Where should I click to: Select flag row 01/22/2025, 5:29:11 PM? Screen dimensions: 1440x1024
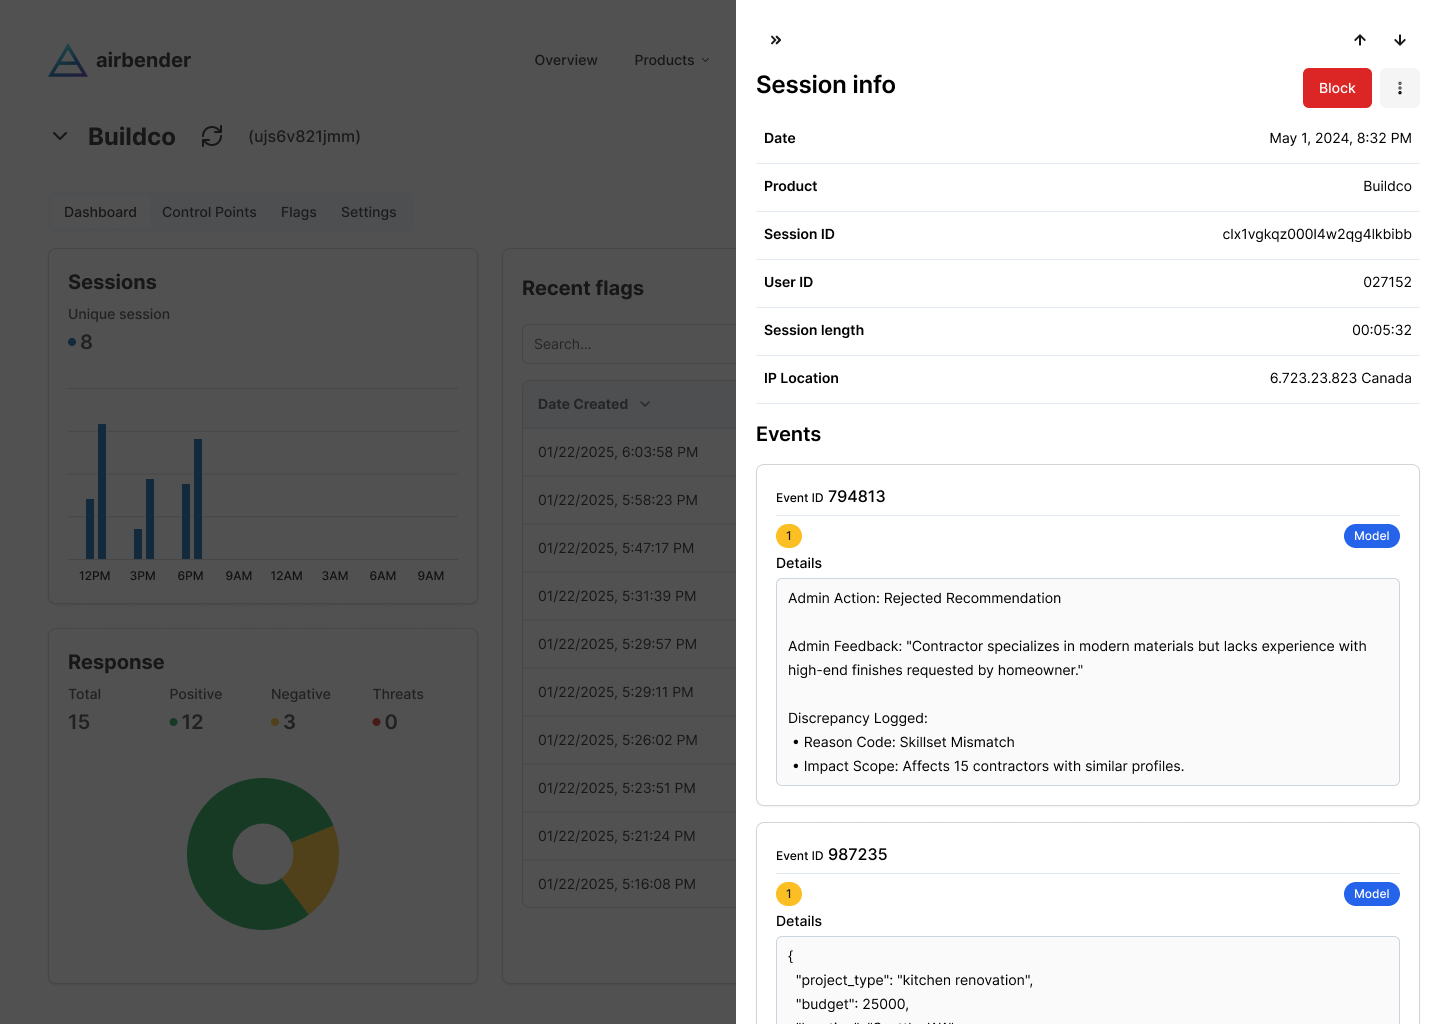click(x=629, y=692)
